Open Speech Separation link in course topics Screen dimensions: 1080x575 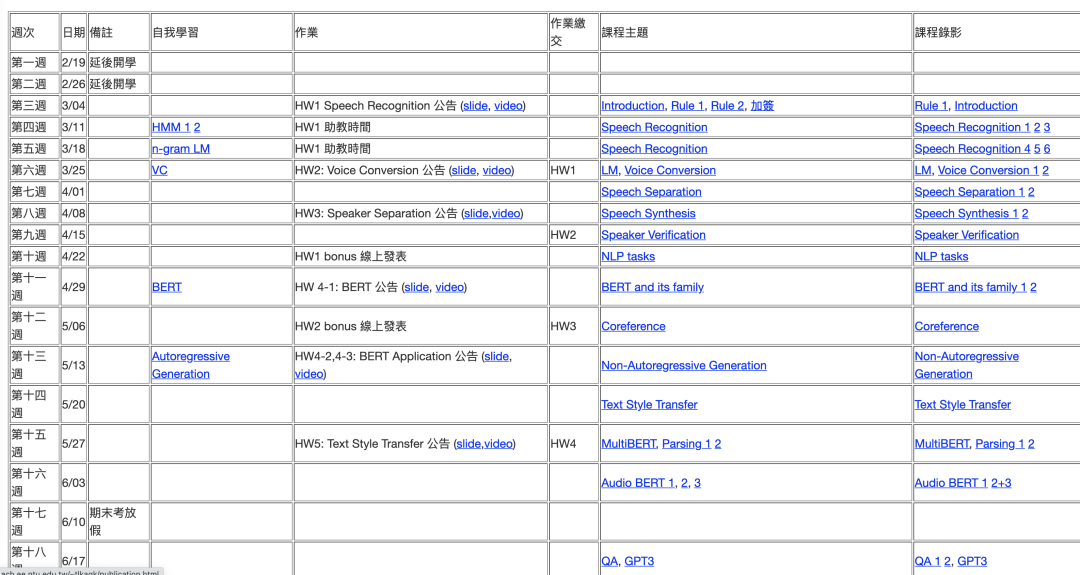652,192
